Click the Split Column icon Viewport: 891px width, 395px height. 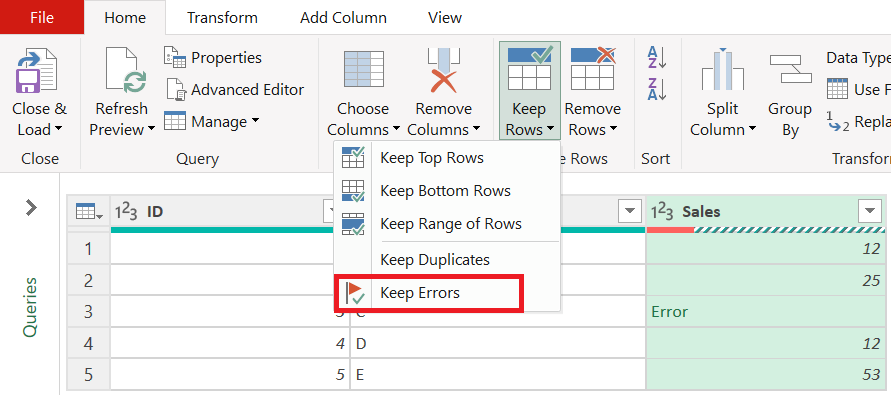(723, 69)
